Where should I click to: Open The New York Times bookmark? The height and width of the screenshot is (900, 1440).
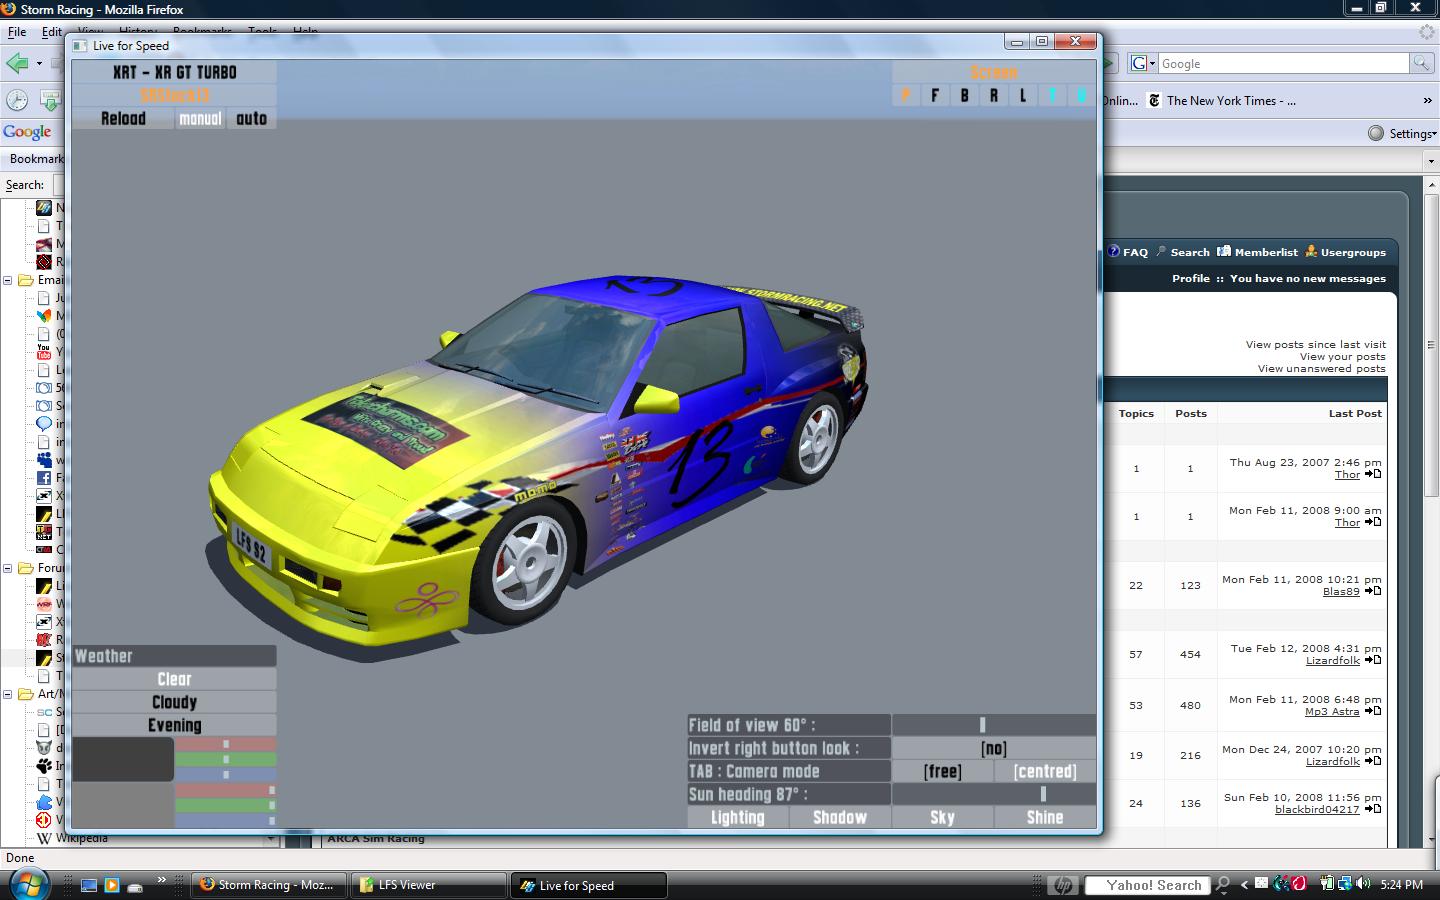pos(1222,100)
